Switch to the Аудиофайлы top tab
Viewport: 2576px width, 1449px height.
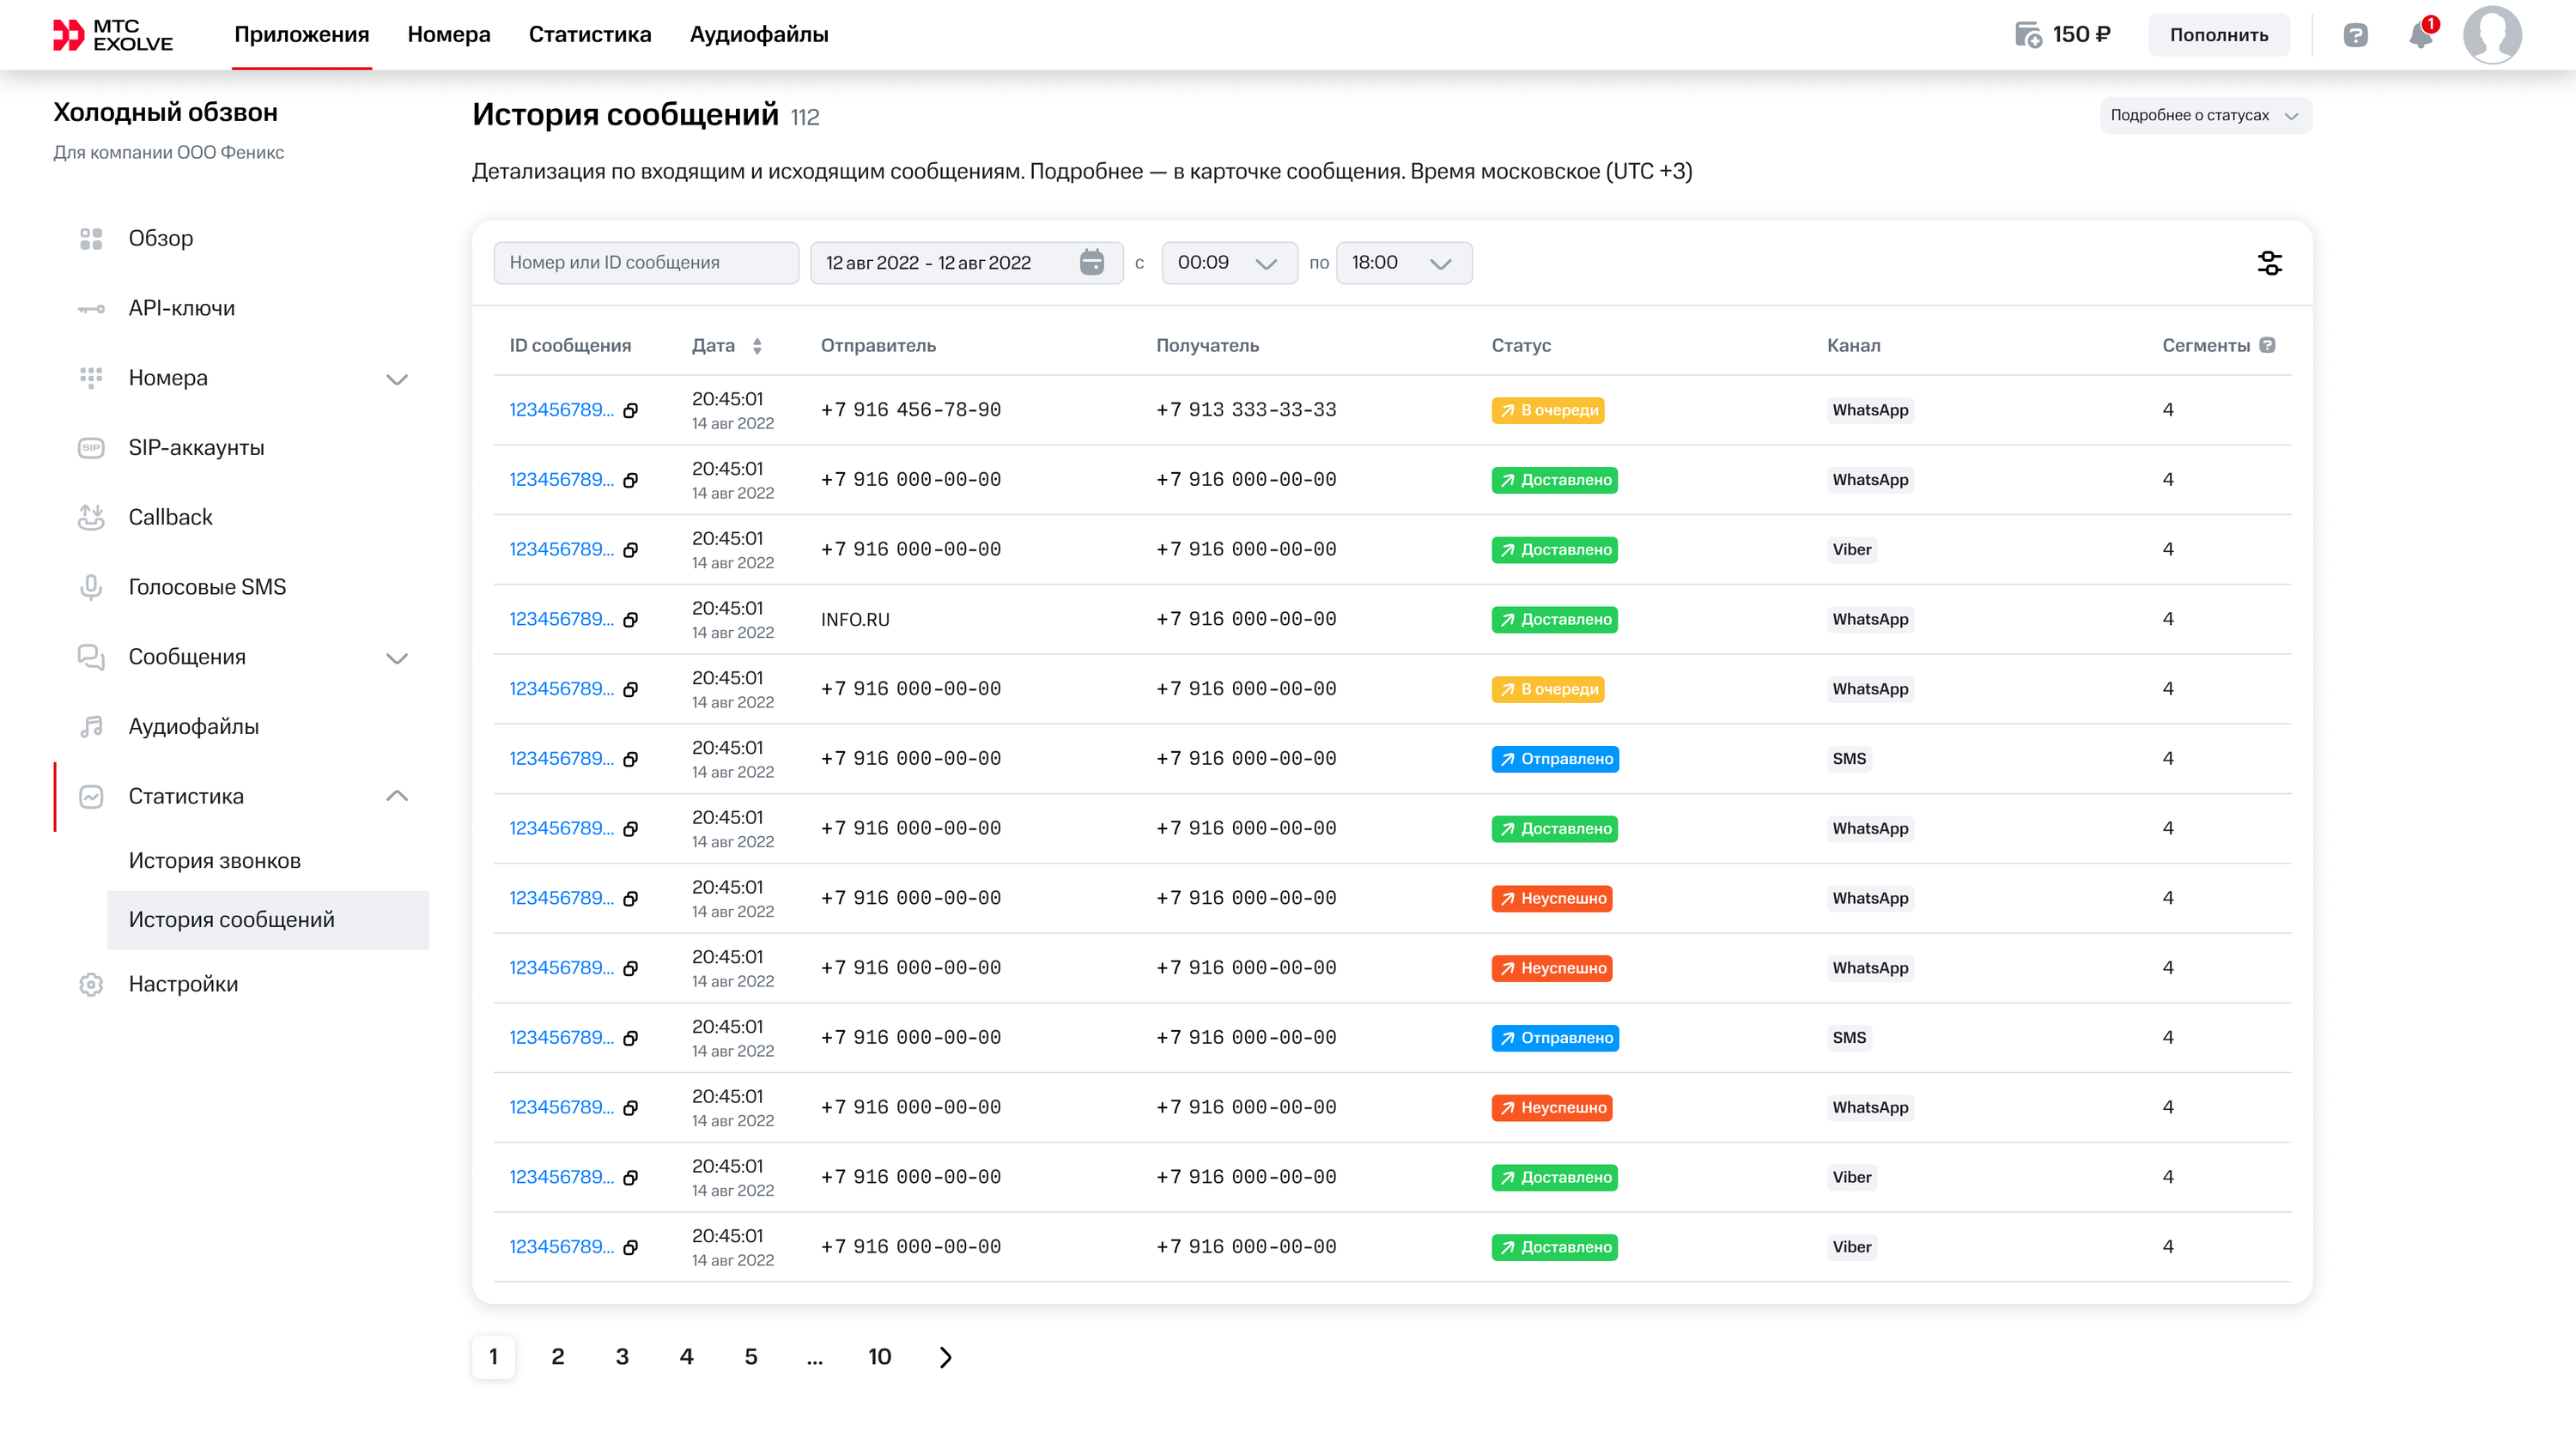[x=759, y=34]
